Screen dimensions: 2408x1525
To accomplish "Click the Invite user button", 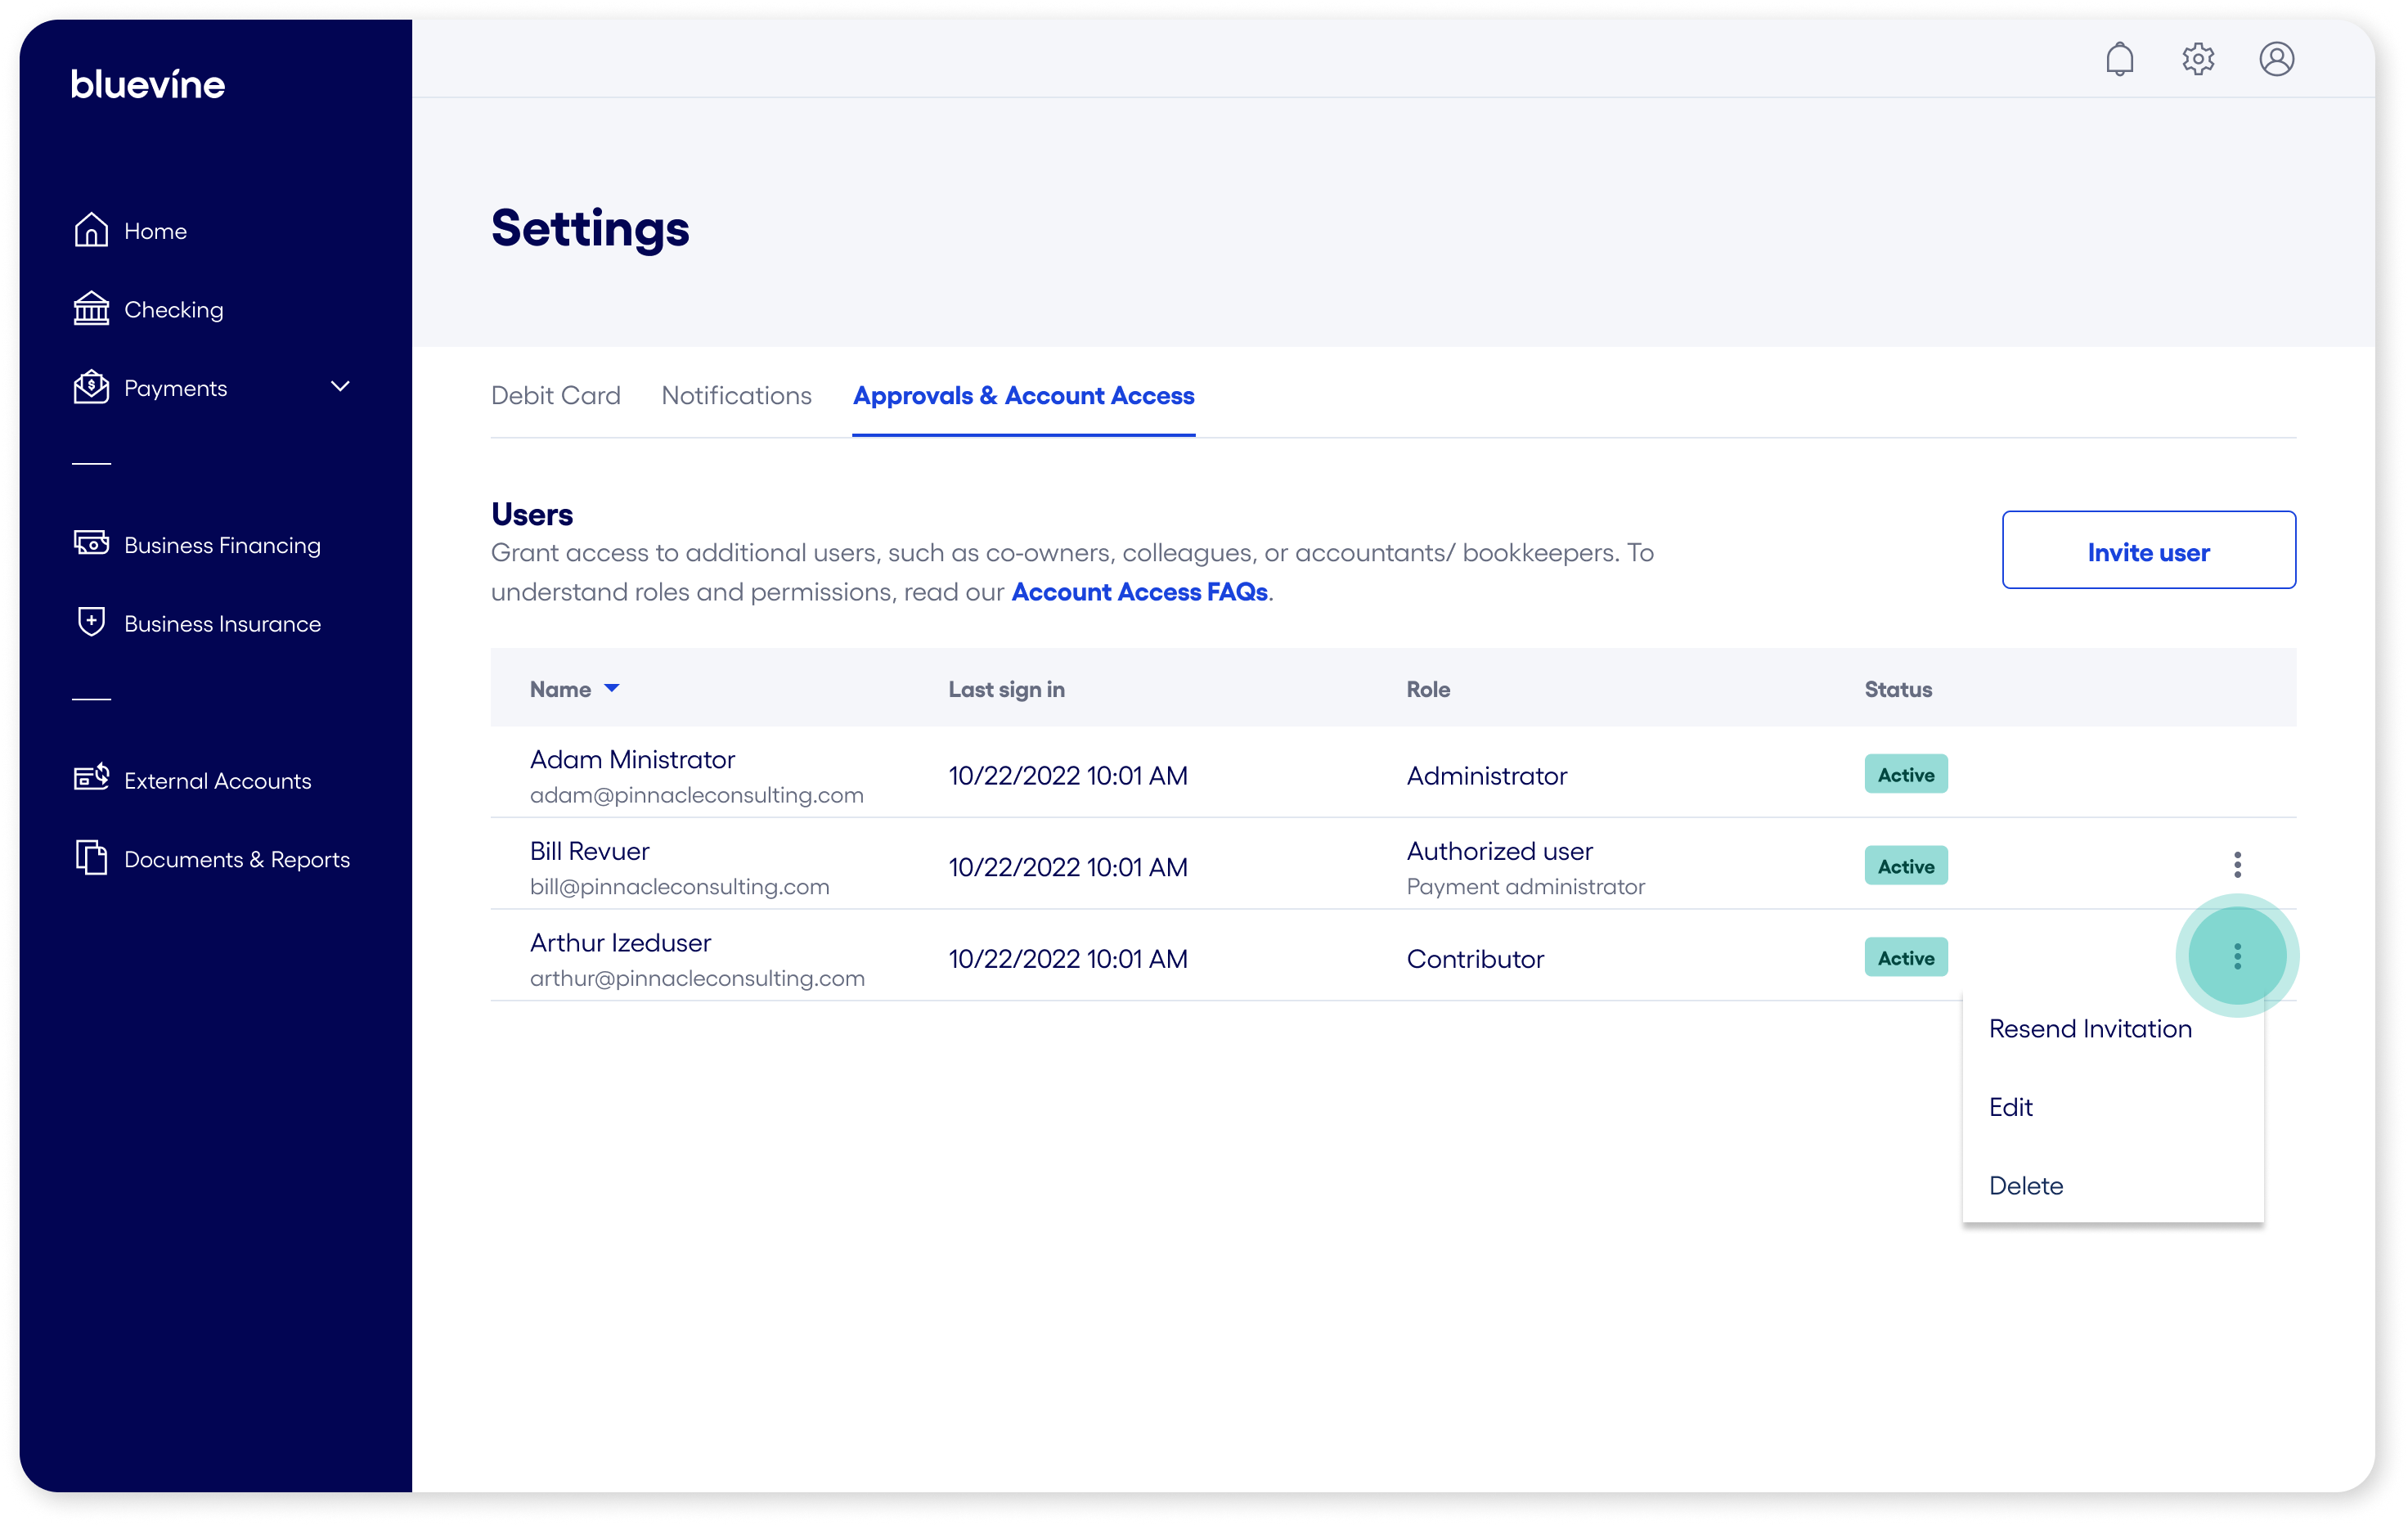I will [x=2149, y=551].
